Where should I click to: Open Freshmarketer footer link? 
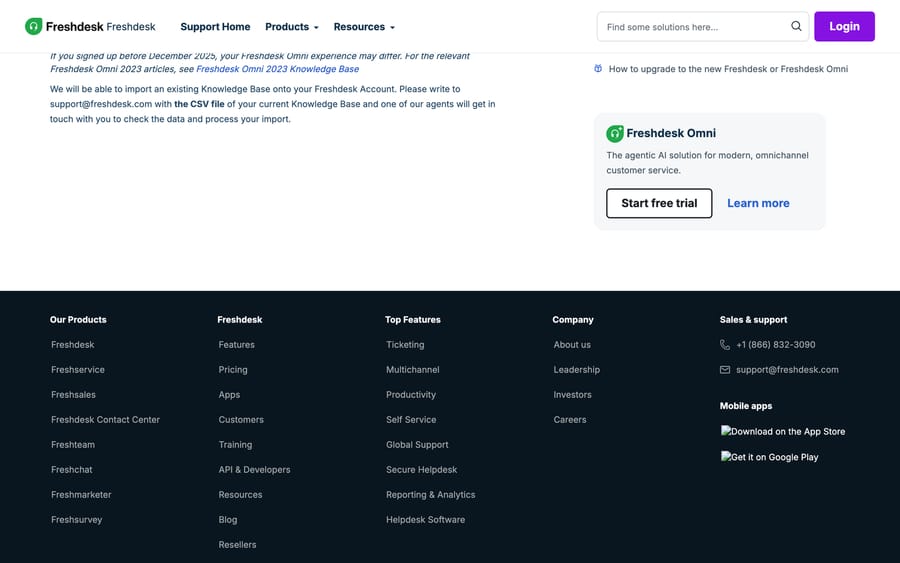(81, 495)
